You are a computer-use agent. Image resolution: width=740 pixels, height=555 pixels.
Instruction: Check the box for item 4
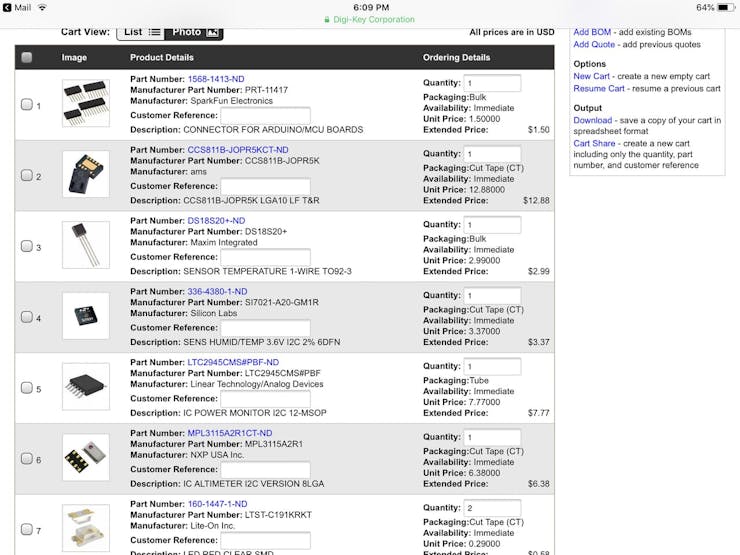point(27,317)
